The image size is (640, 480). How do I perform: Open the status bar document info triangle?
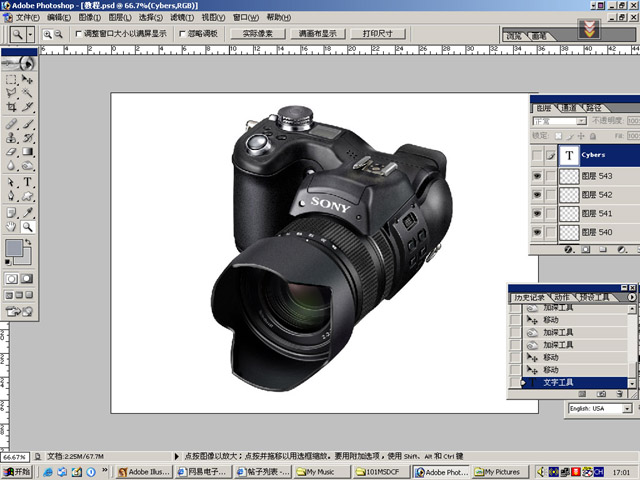(177, 456)
